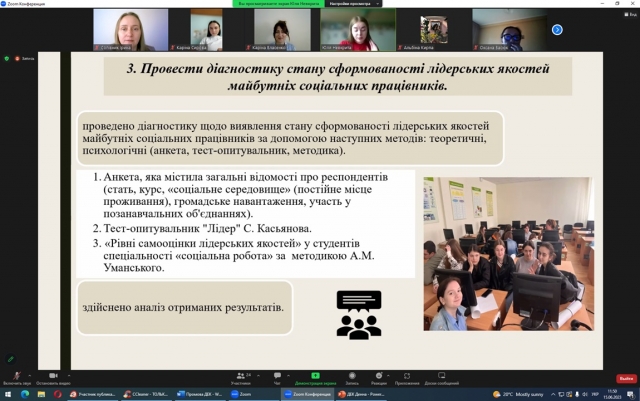Viewport: 640px width, 401px height.
Task: Click the green Share Screen icon
Action: tap(316, 376)
